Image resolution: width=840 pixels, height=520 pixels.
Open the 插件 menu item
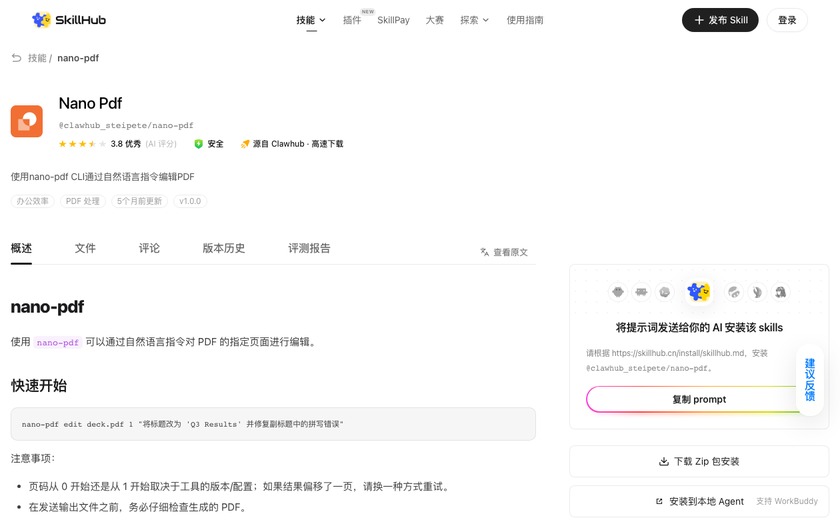352,20
